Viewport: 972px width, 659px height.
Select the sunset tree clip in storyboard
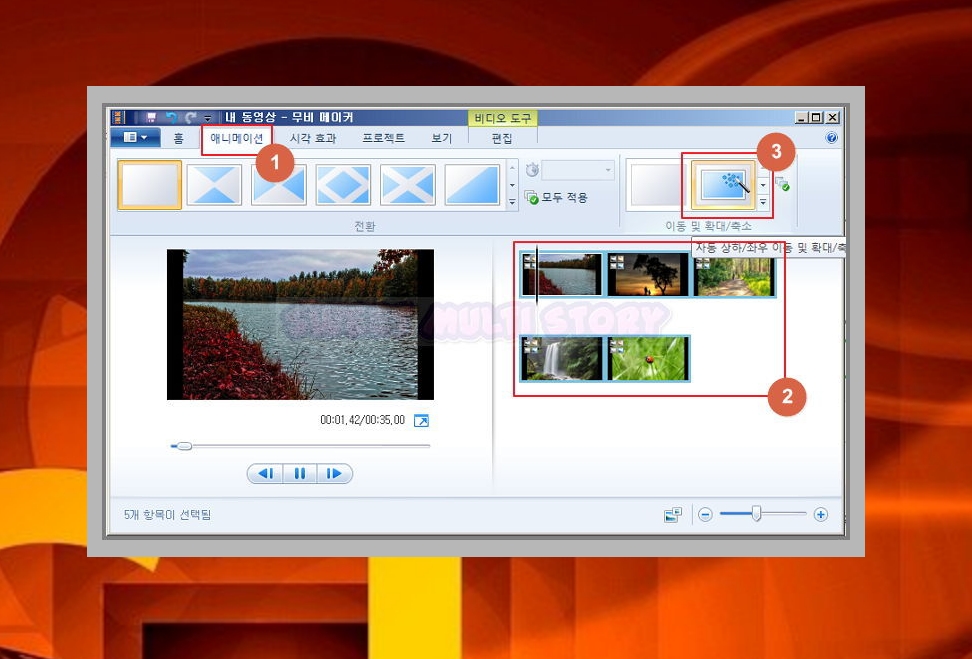click(648, 275)
